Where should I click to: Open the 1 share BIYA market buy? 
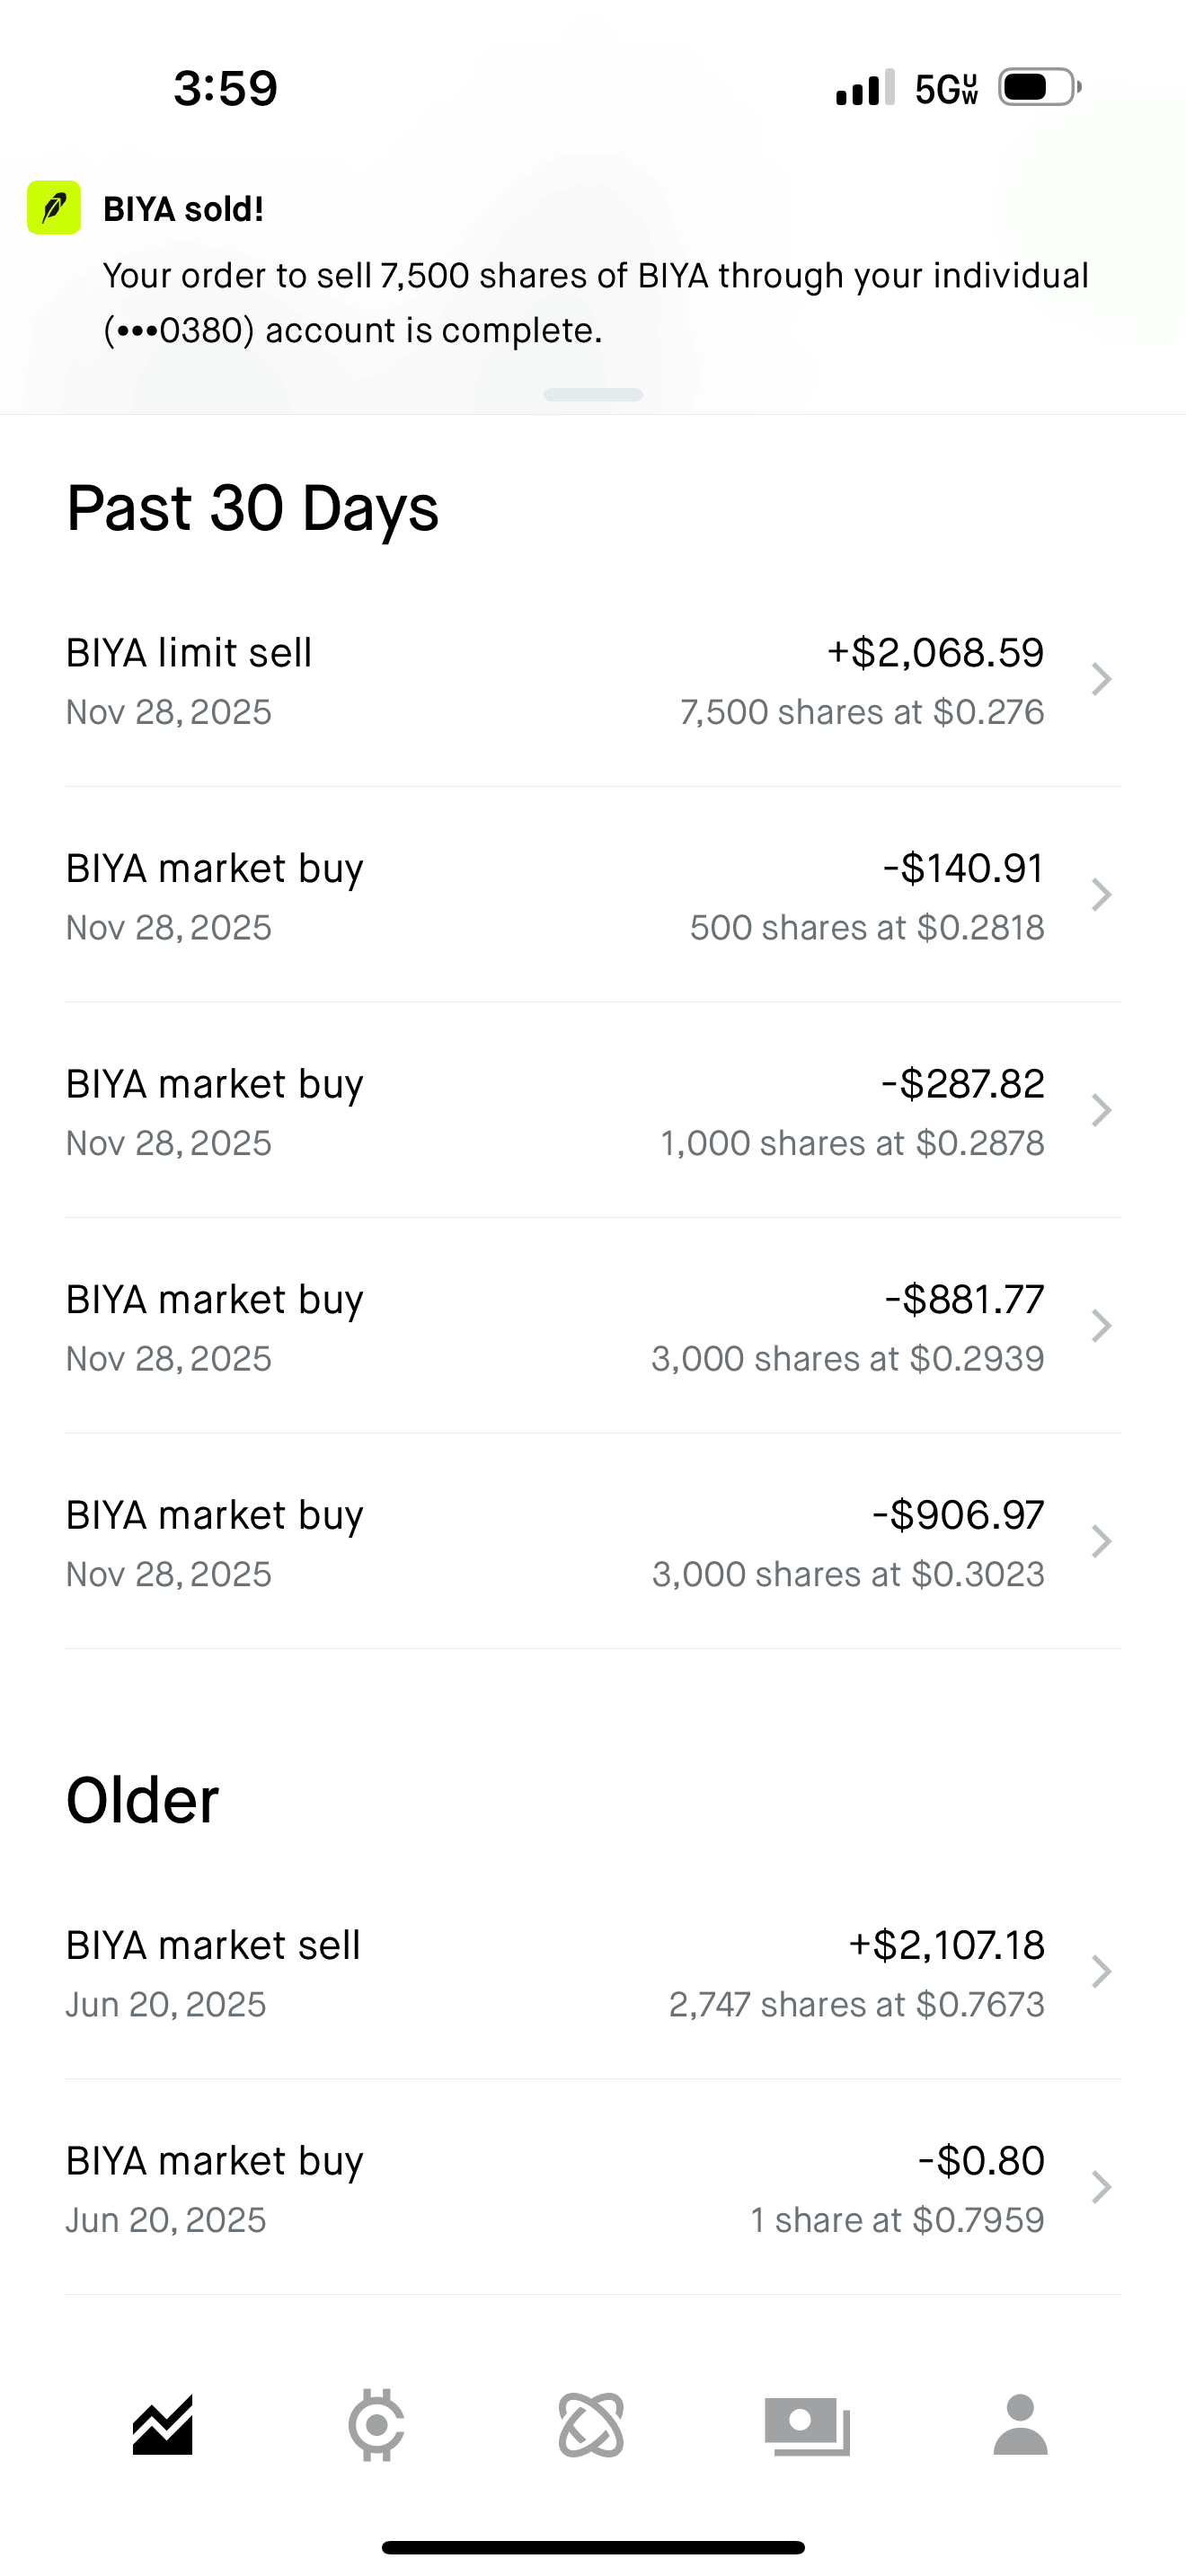pos(592,2188)
